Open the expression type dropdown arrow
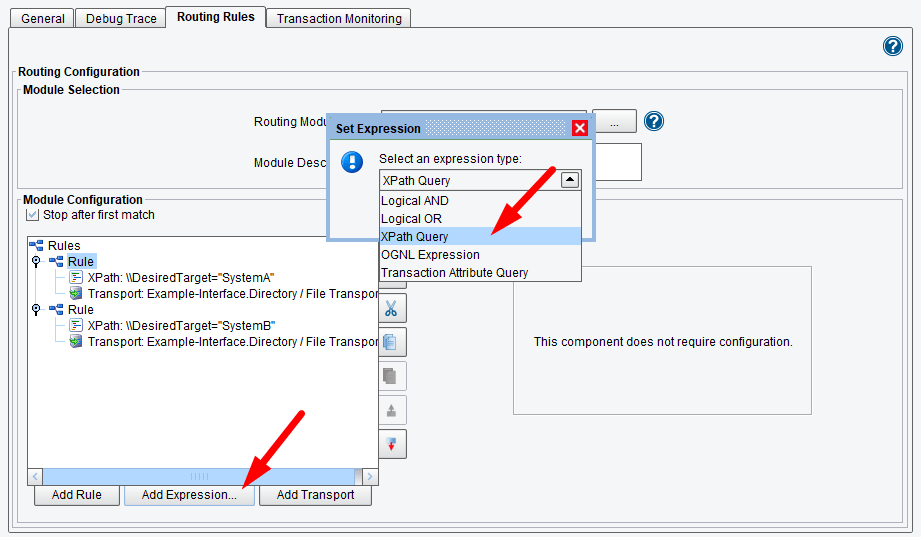Screen dimensions: 921x537 (569, 180)
